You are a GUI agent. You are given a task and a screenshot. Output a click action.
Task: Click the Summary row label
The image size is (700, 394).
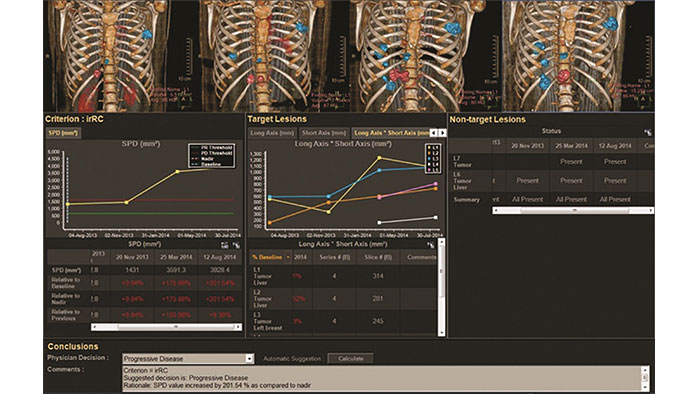(467, 199)
